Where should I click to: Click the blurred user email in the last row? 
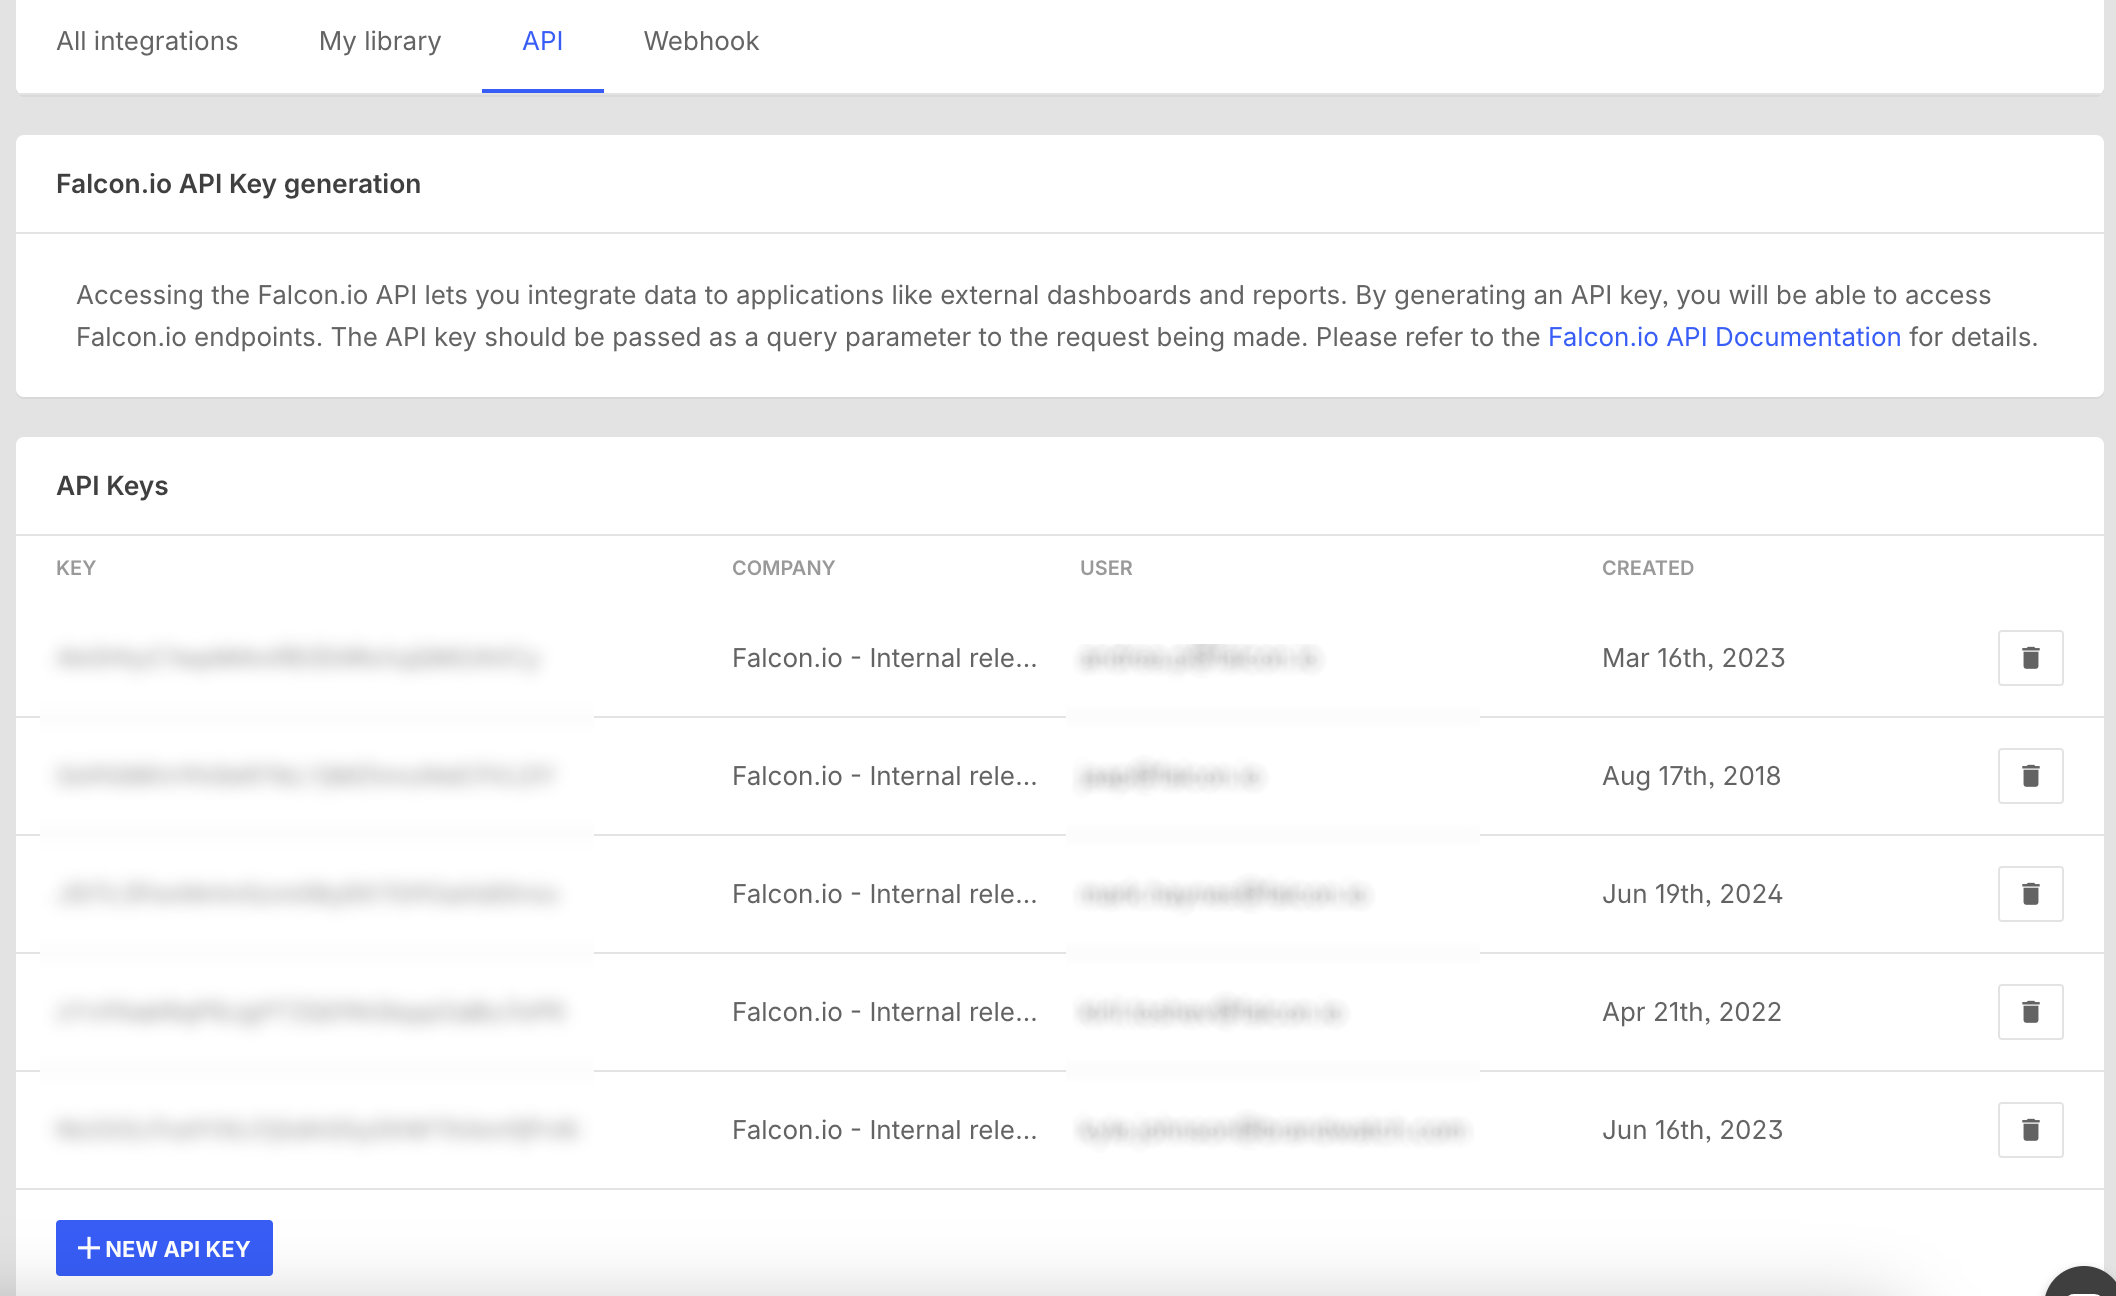[1271, 1130]
